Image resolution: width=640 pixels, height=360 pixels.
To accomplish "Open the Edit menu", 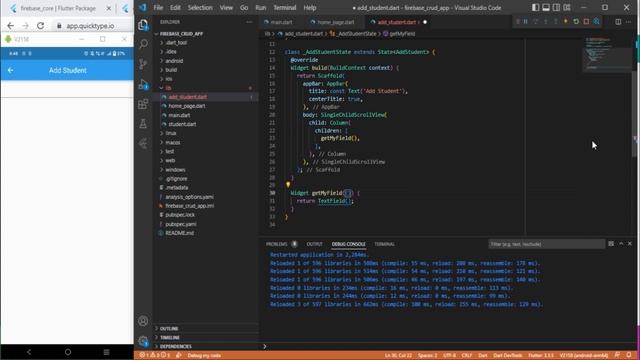I will point(175,8).
